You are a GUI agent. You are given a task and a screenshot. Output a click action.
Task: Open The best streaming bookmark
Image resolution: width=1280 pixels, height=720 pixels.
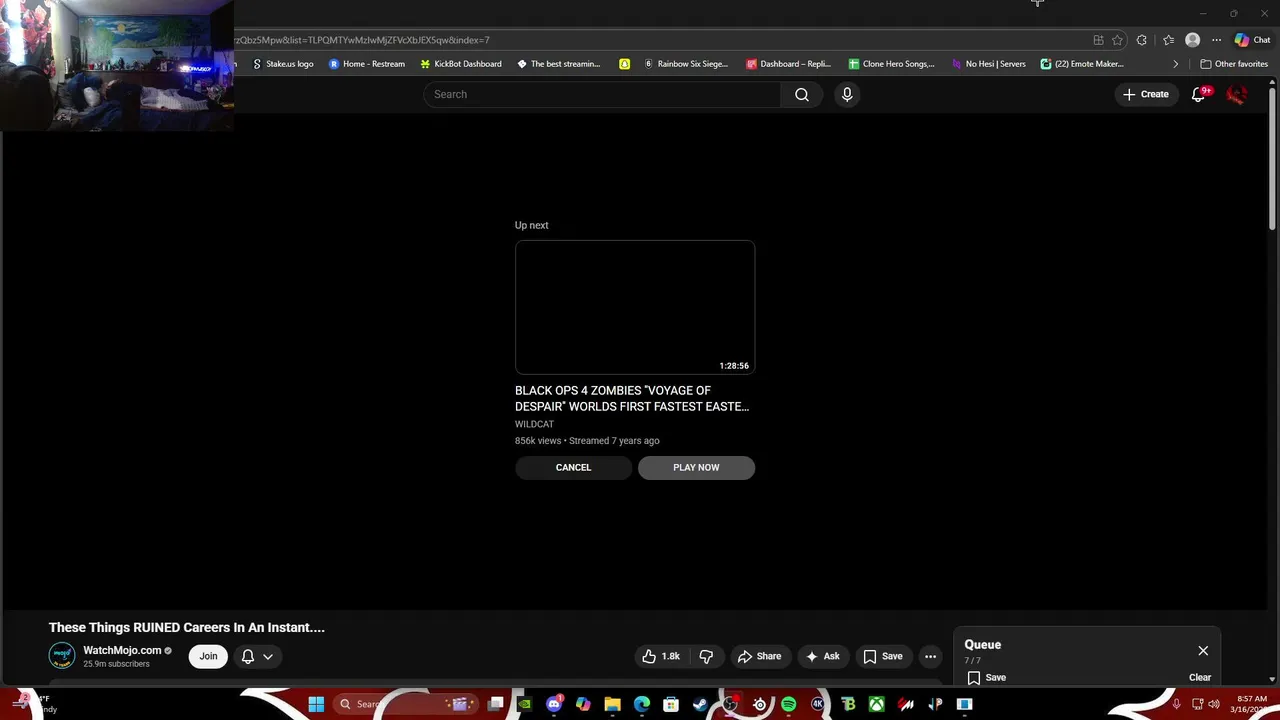(x=558, y=64)
